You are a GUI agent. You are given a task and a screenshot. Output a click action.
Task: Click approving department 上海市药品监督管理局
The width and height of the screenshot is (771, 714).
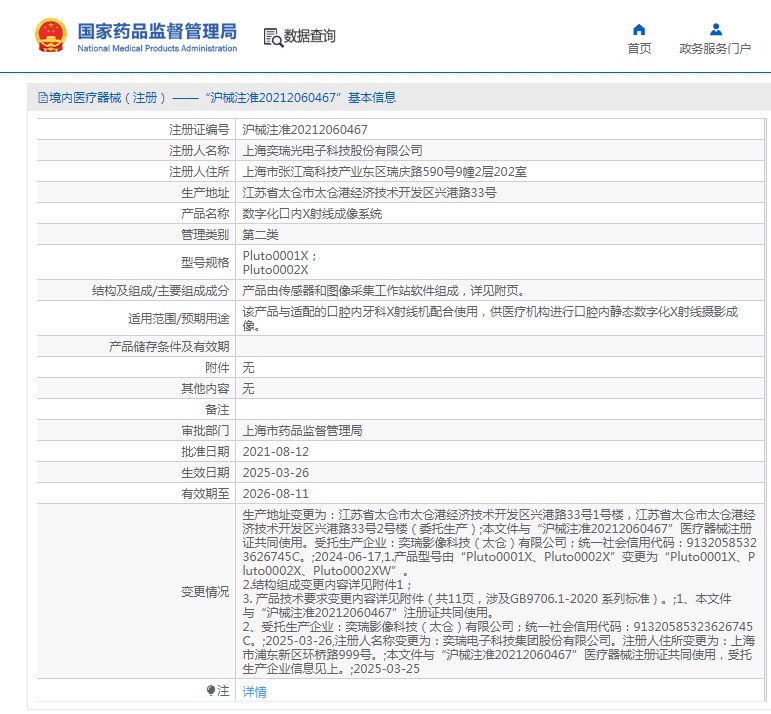tap(302, 431)
